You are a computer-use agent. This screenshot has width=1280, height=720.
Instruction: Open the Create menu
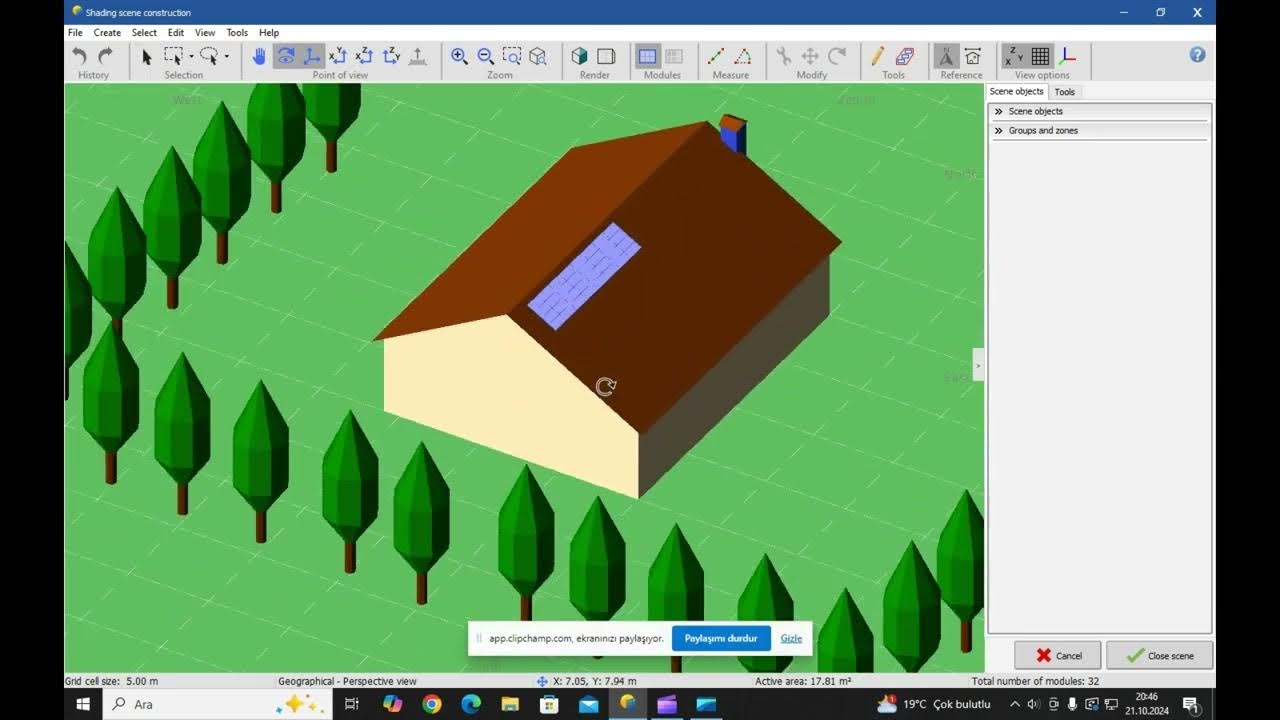(x=107, y=33)
